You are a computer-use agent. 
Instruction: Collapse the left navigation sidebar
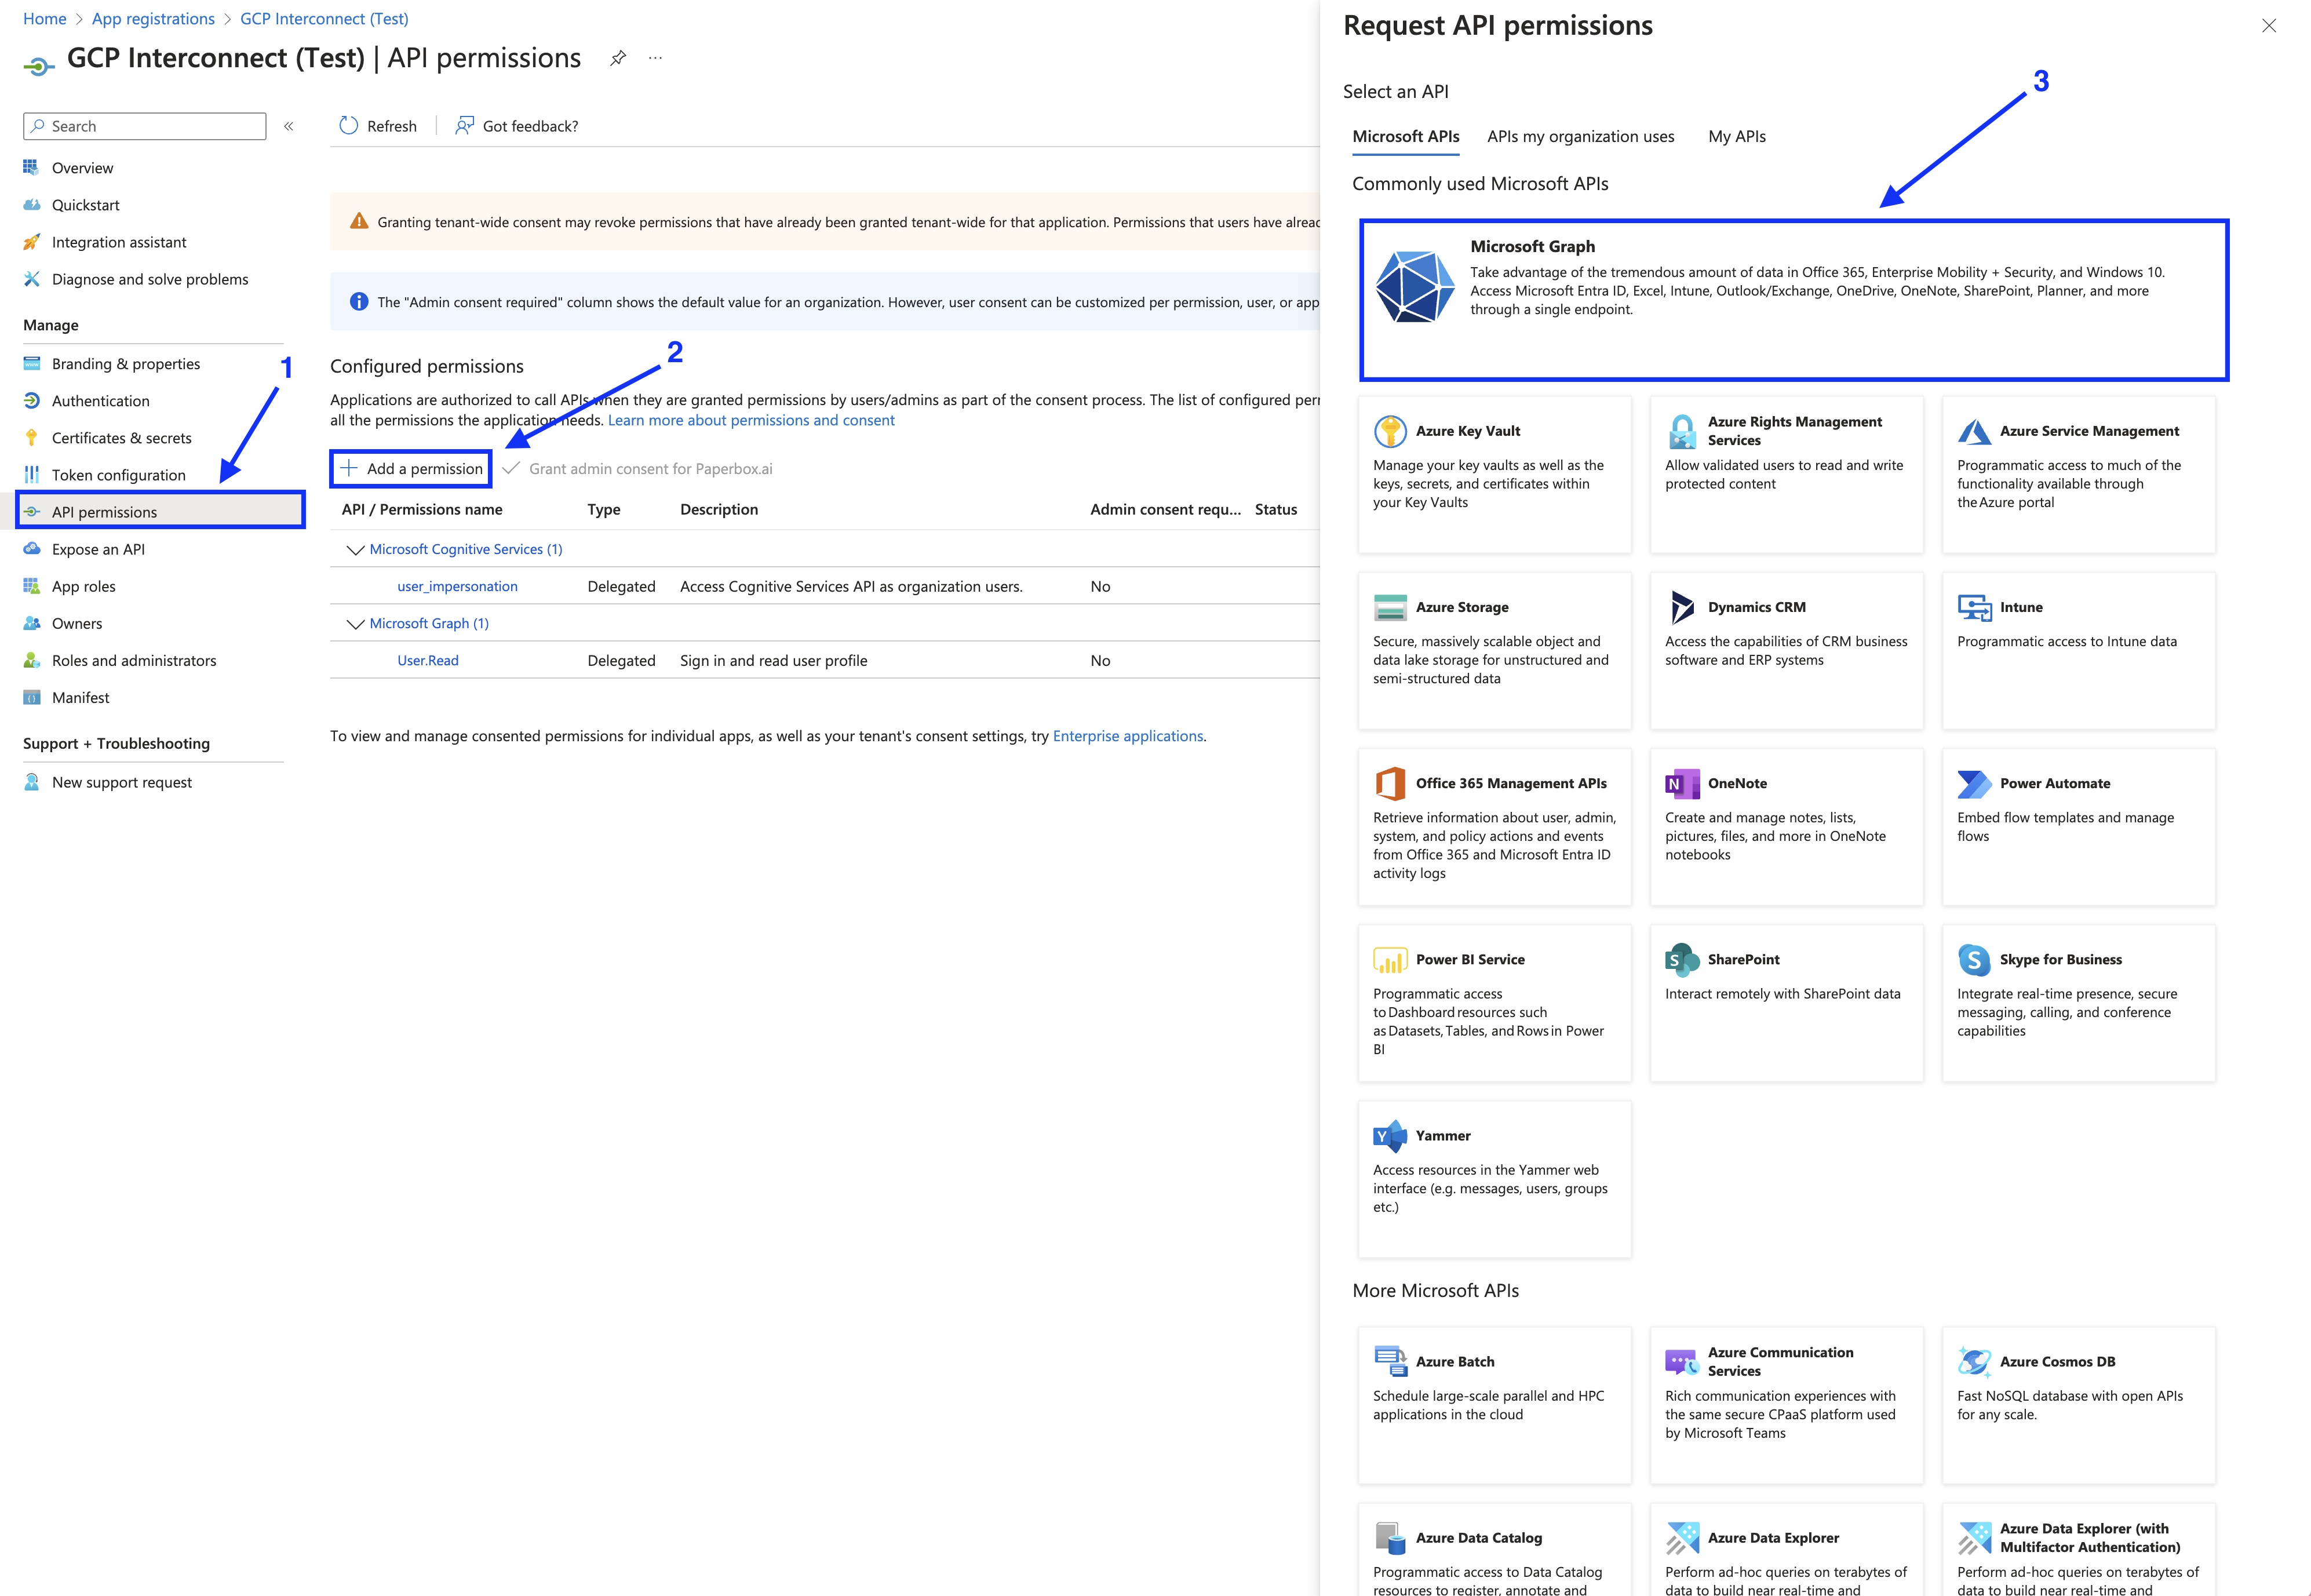pos(288,126)
